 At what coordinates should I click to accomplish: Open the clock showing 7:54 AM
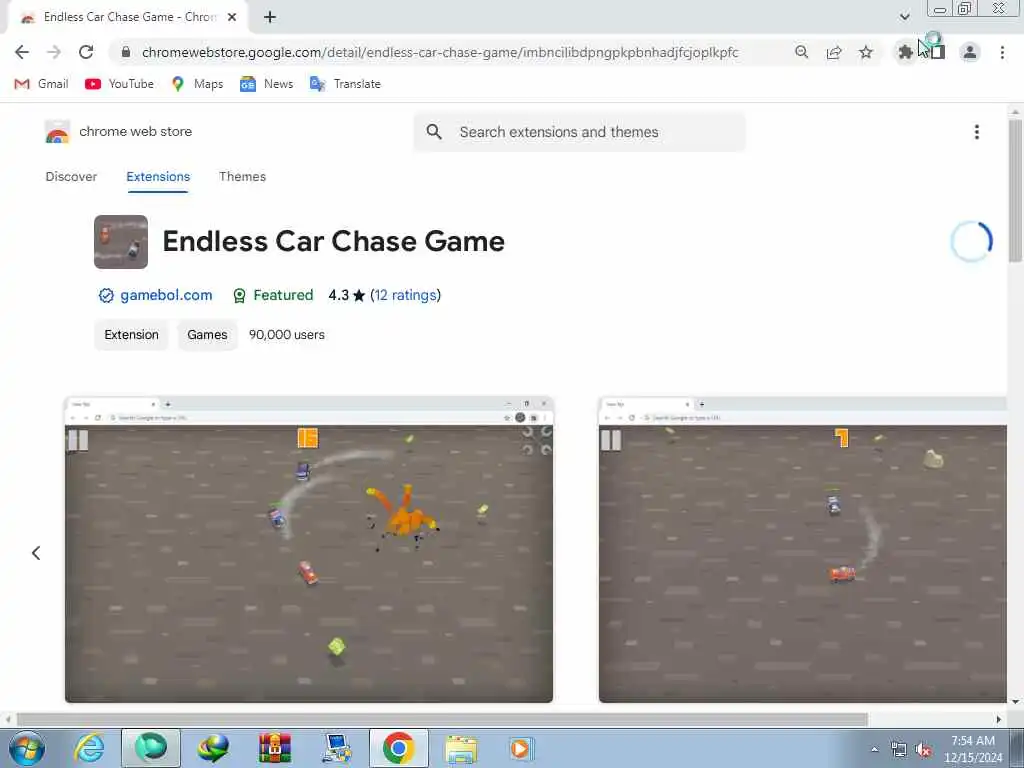(973, 748)
